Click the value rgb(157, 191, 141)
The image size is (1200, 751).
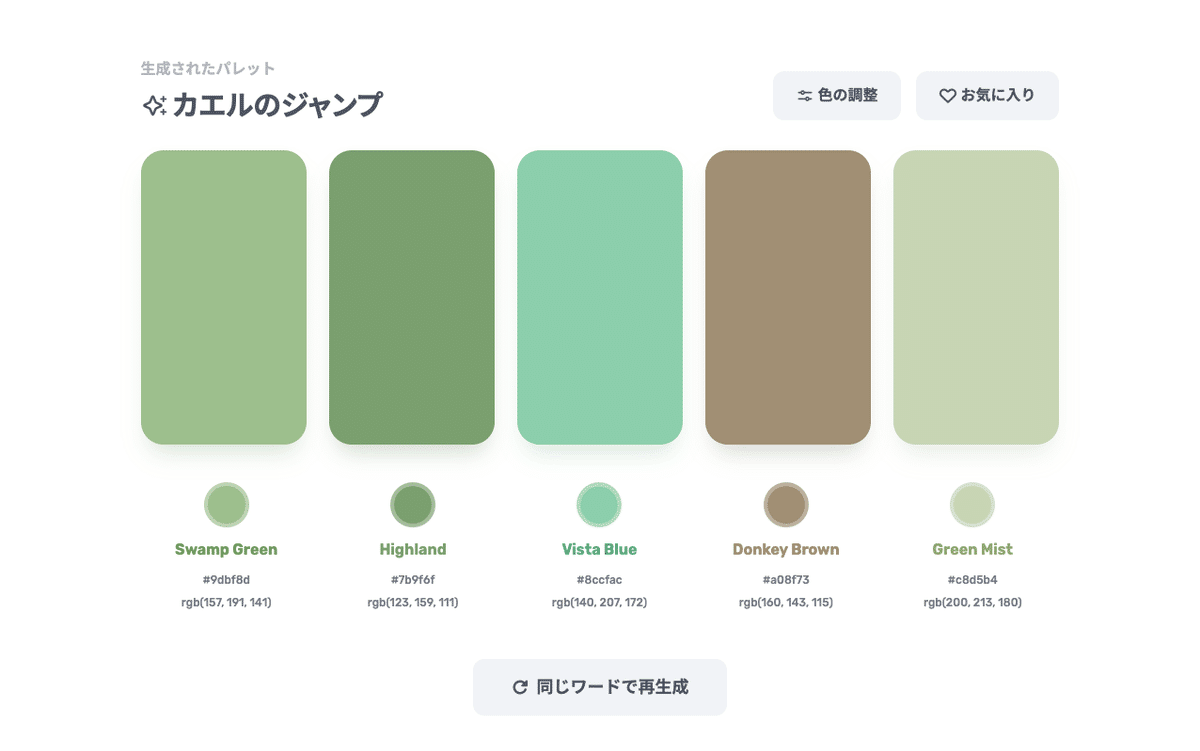(226, 602)
